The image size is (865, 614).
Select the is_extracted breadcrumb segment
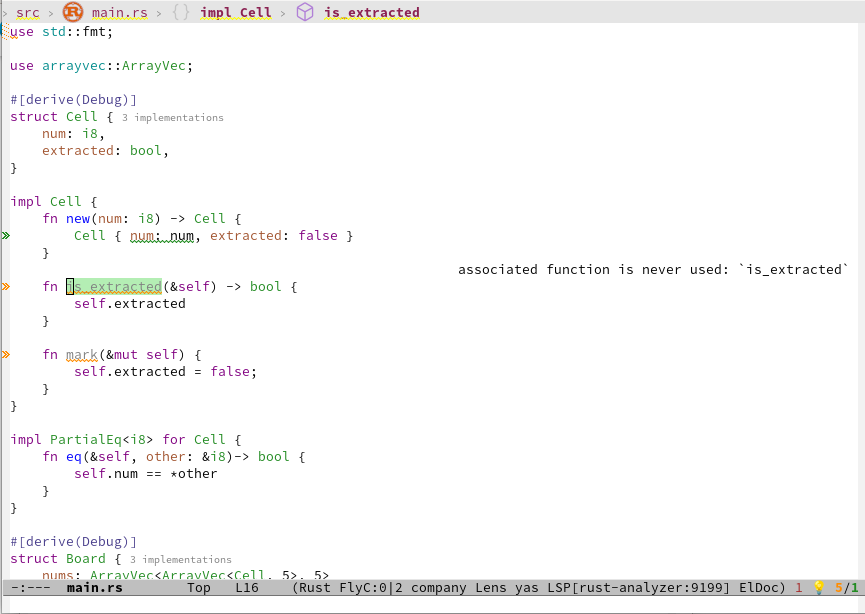coord(372,12)
